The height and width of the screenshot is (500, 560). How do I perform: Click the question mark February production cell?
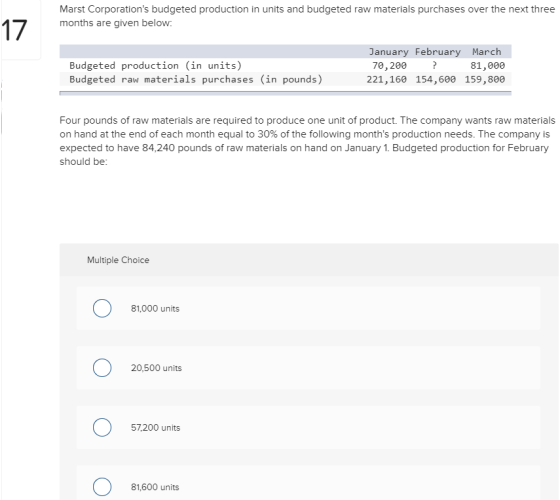click(435, 65)
